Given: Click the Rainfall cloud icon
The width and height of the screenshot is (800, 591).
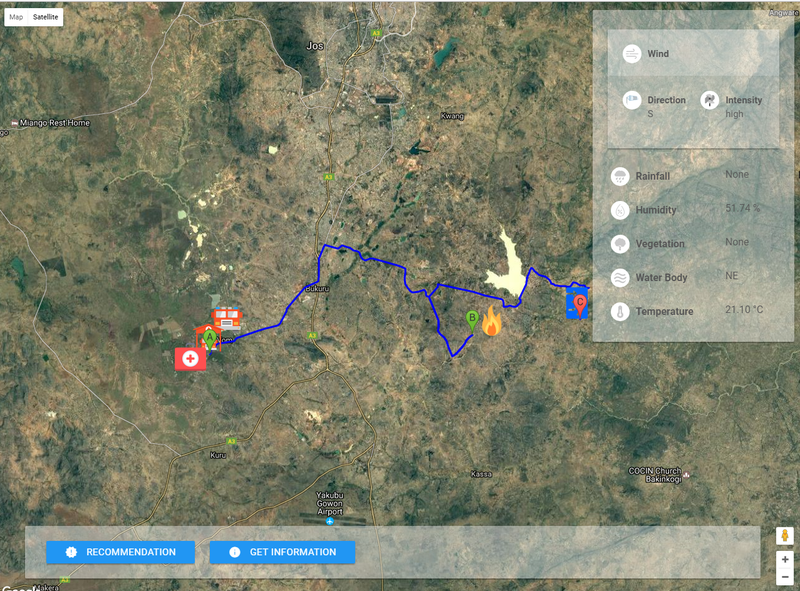Looking at the screenshot, I should coord(620,176).
